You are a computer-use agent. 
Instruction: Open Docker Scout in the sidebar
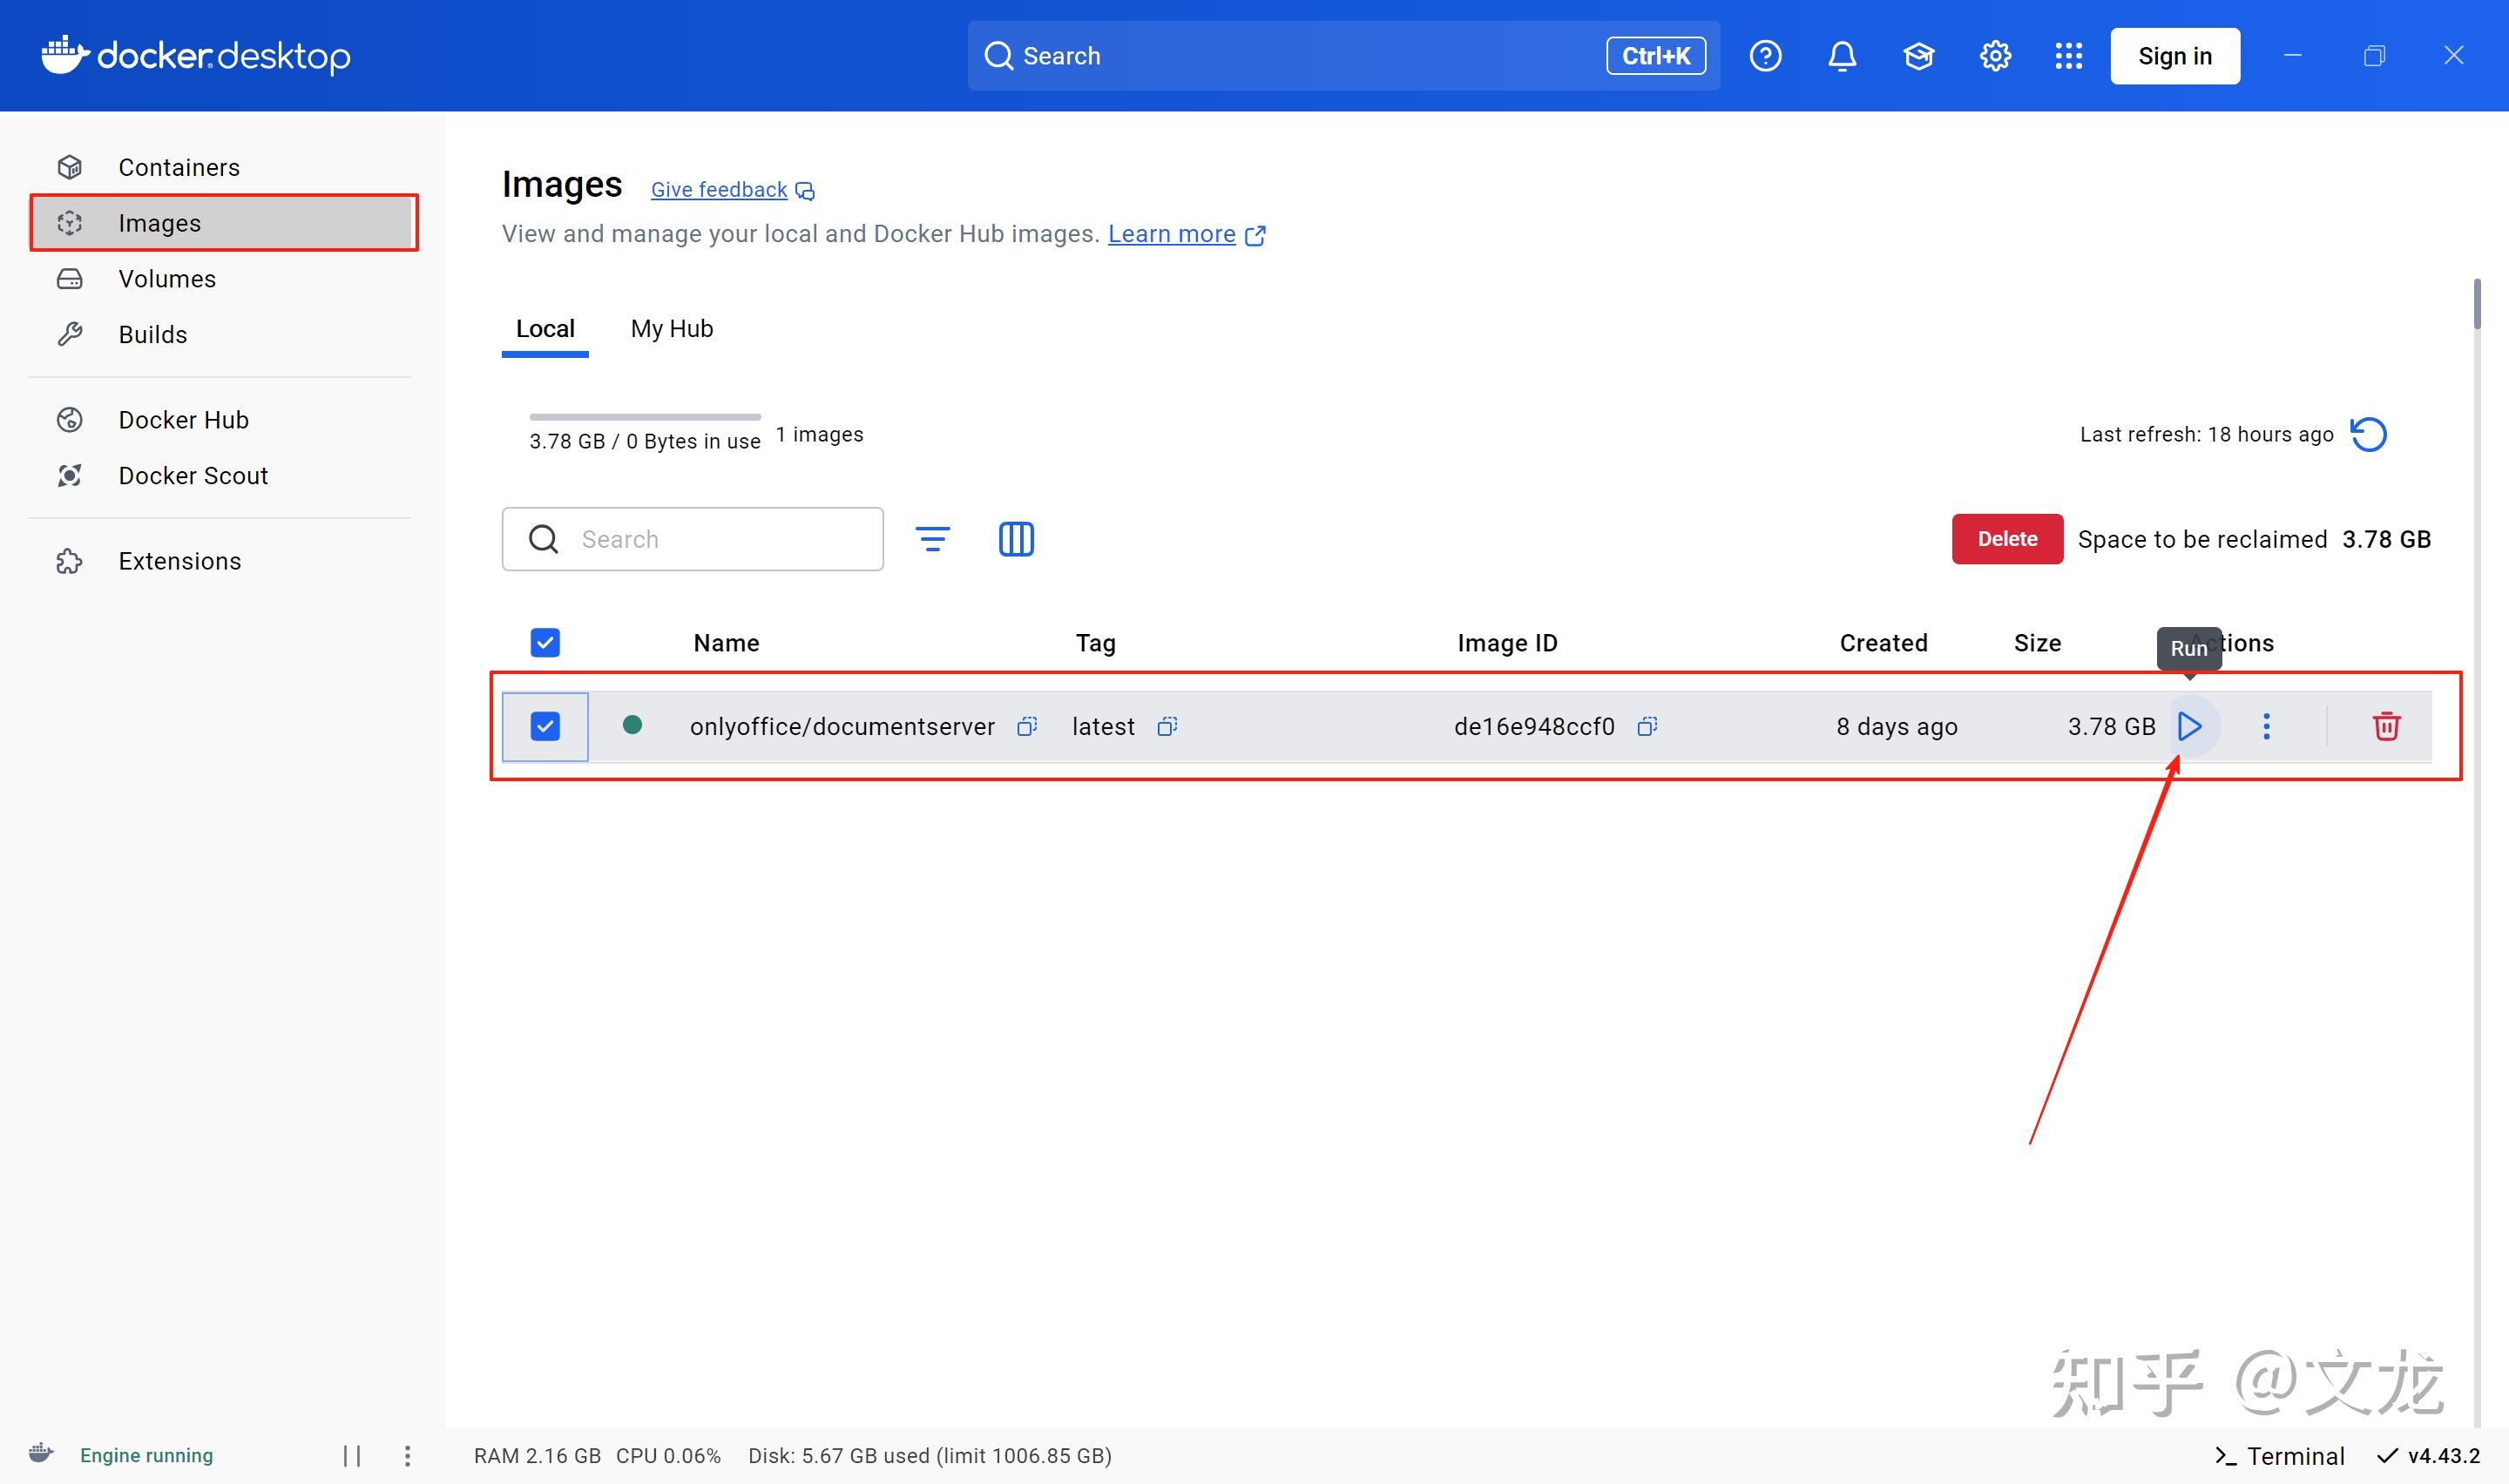coord(220,475)
